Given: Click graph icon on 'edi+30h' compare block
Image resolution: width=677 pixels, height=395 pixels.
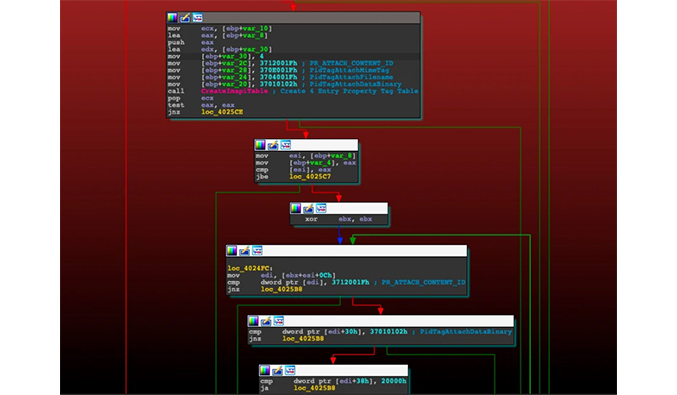Looking at the screenshot, I should tap(279, 321).
